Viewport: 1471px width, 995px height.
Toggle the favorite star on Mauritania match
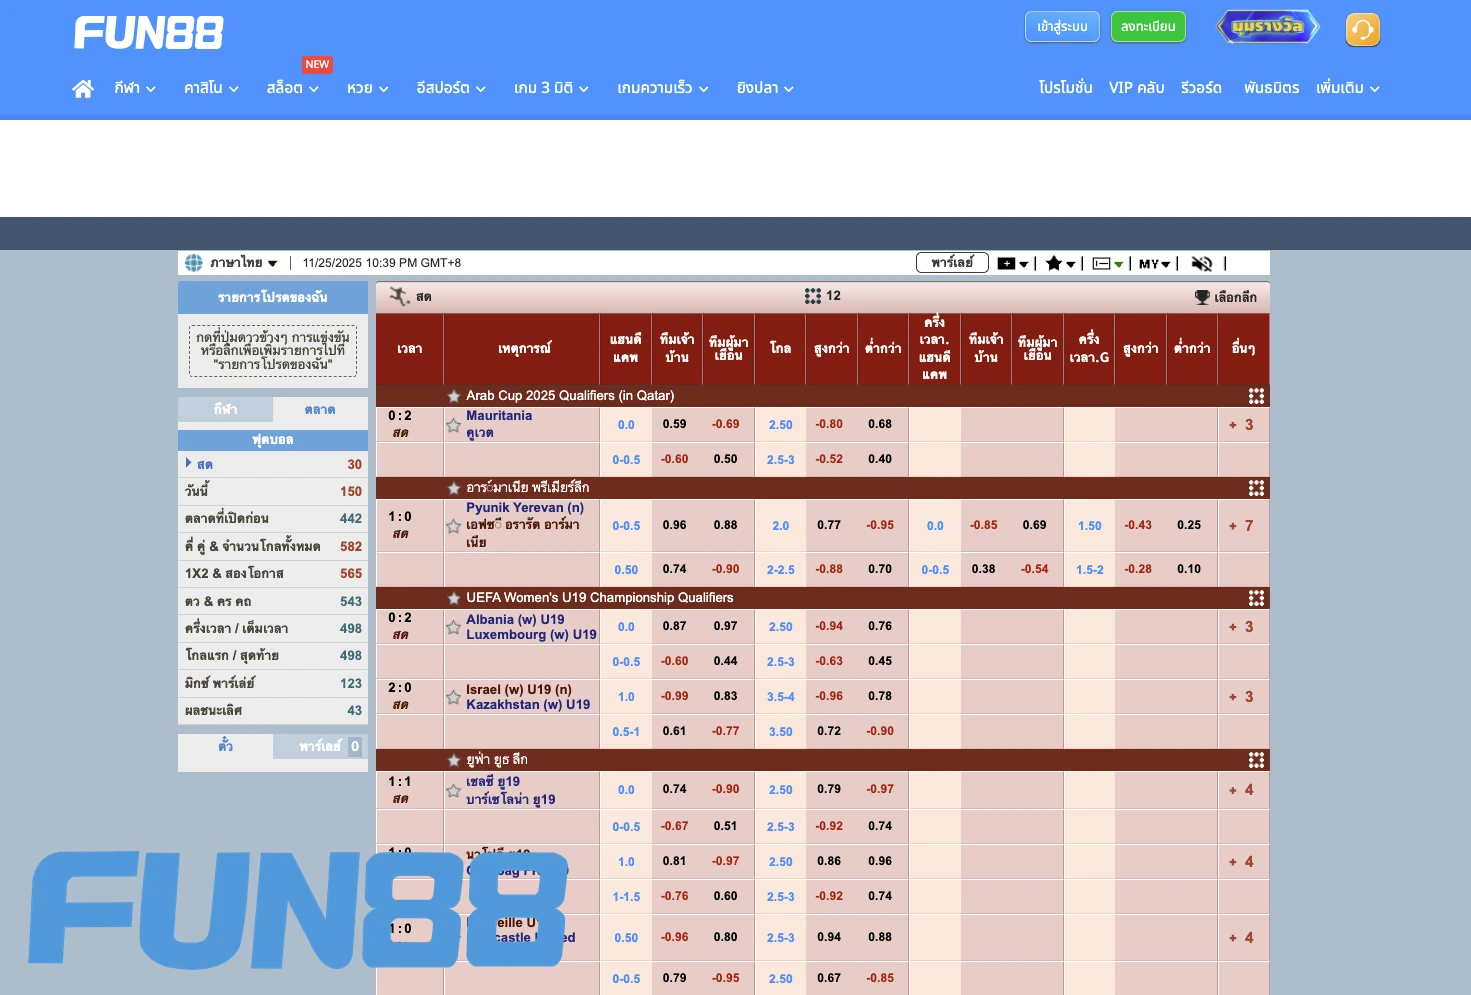click(x=453, y=425)
